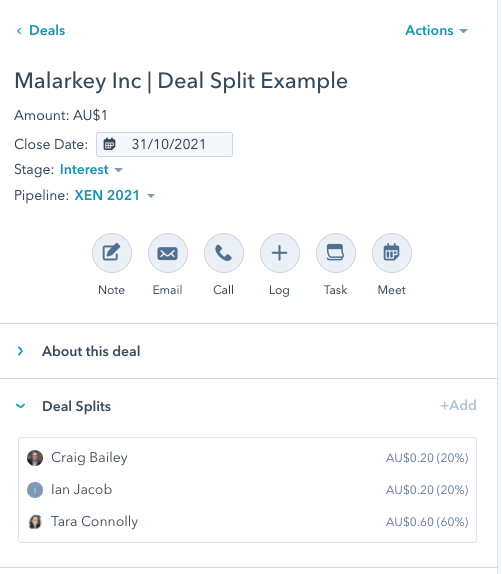
Task: Click Tara Connolly's avatar photo
Action: click(x=35, y=522)
